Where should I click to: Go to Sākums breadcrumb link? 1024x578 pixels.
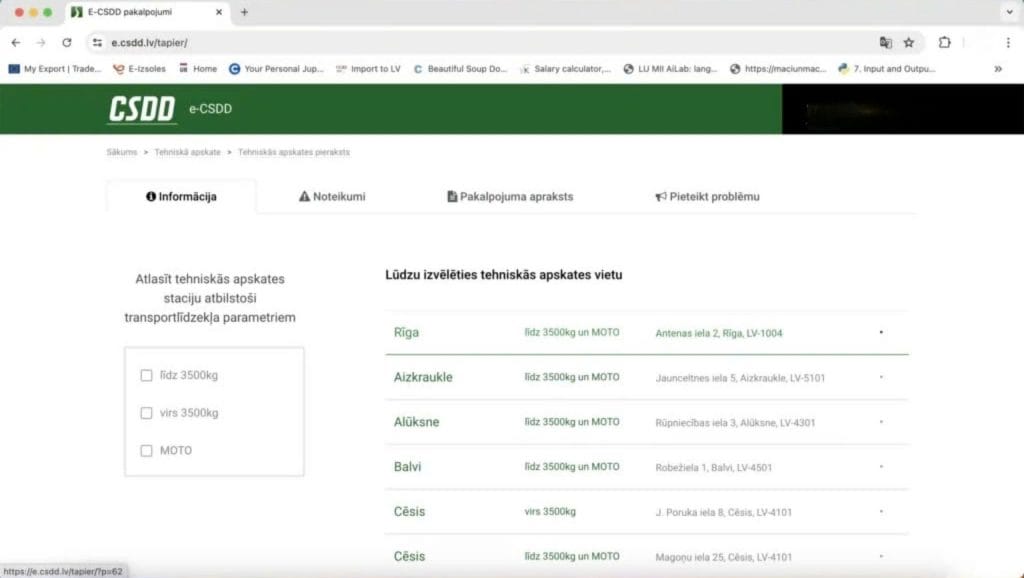tap(121, 152)
